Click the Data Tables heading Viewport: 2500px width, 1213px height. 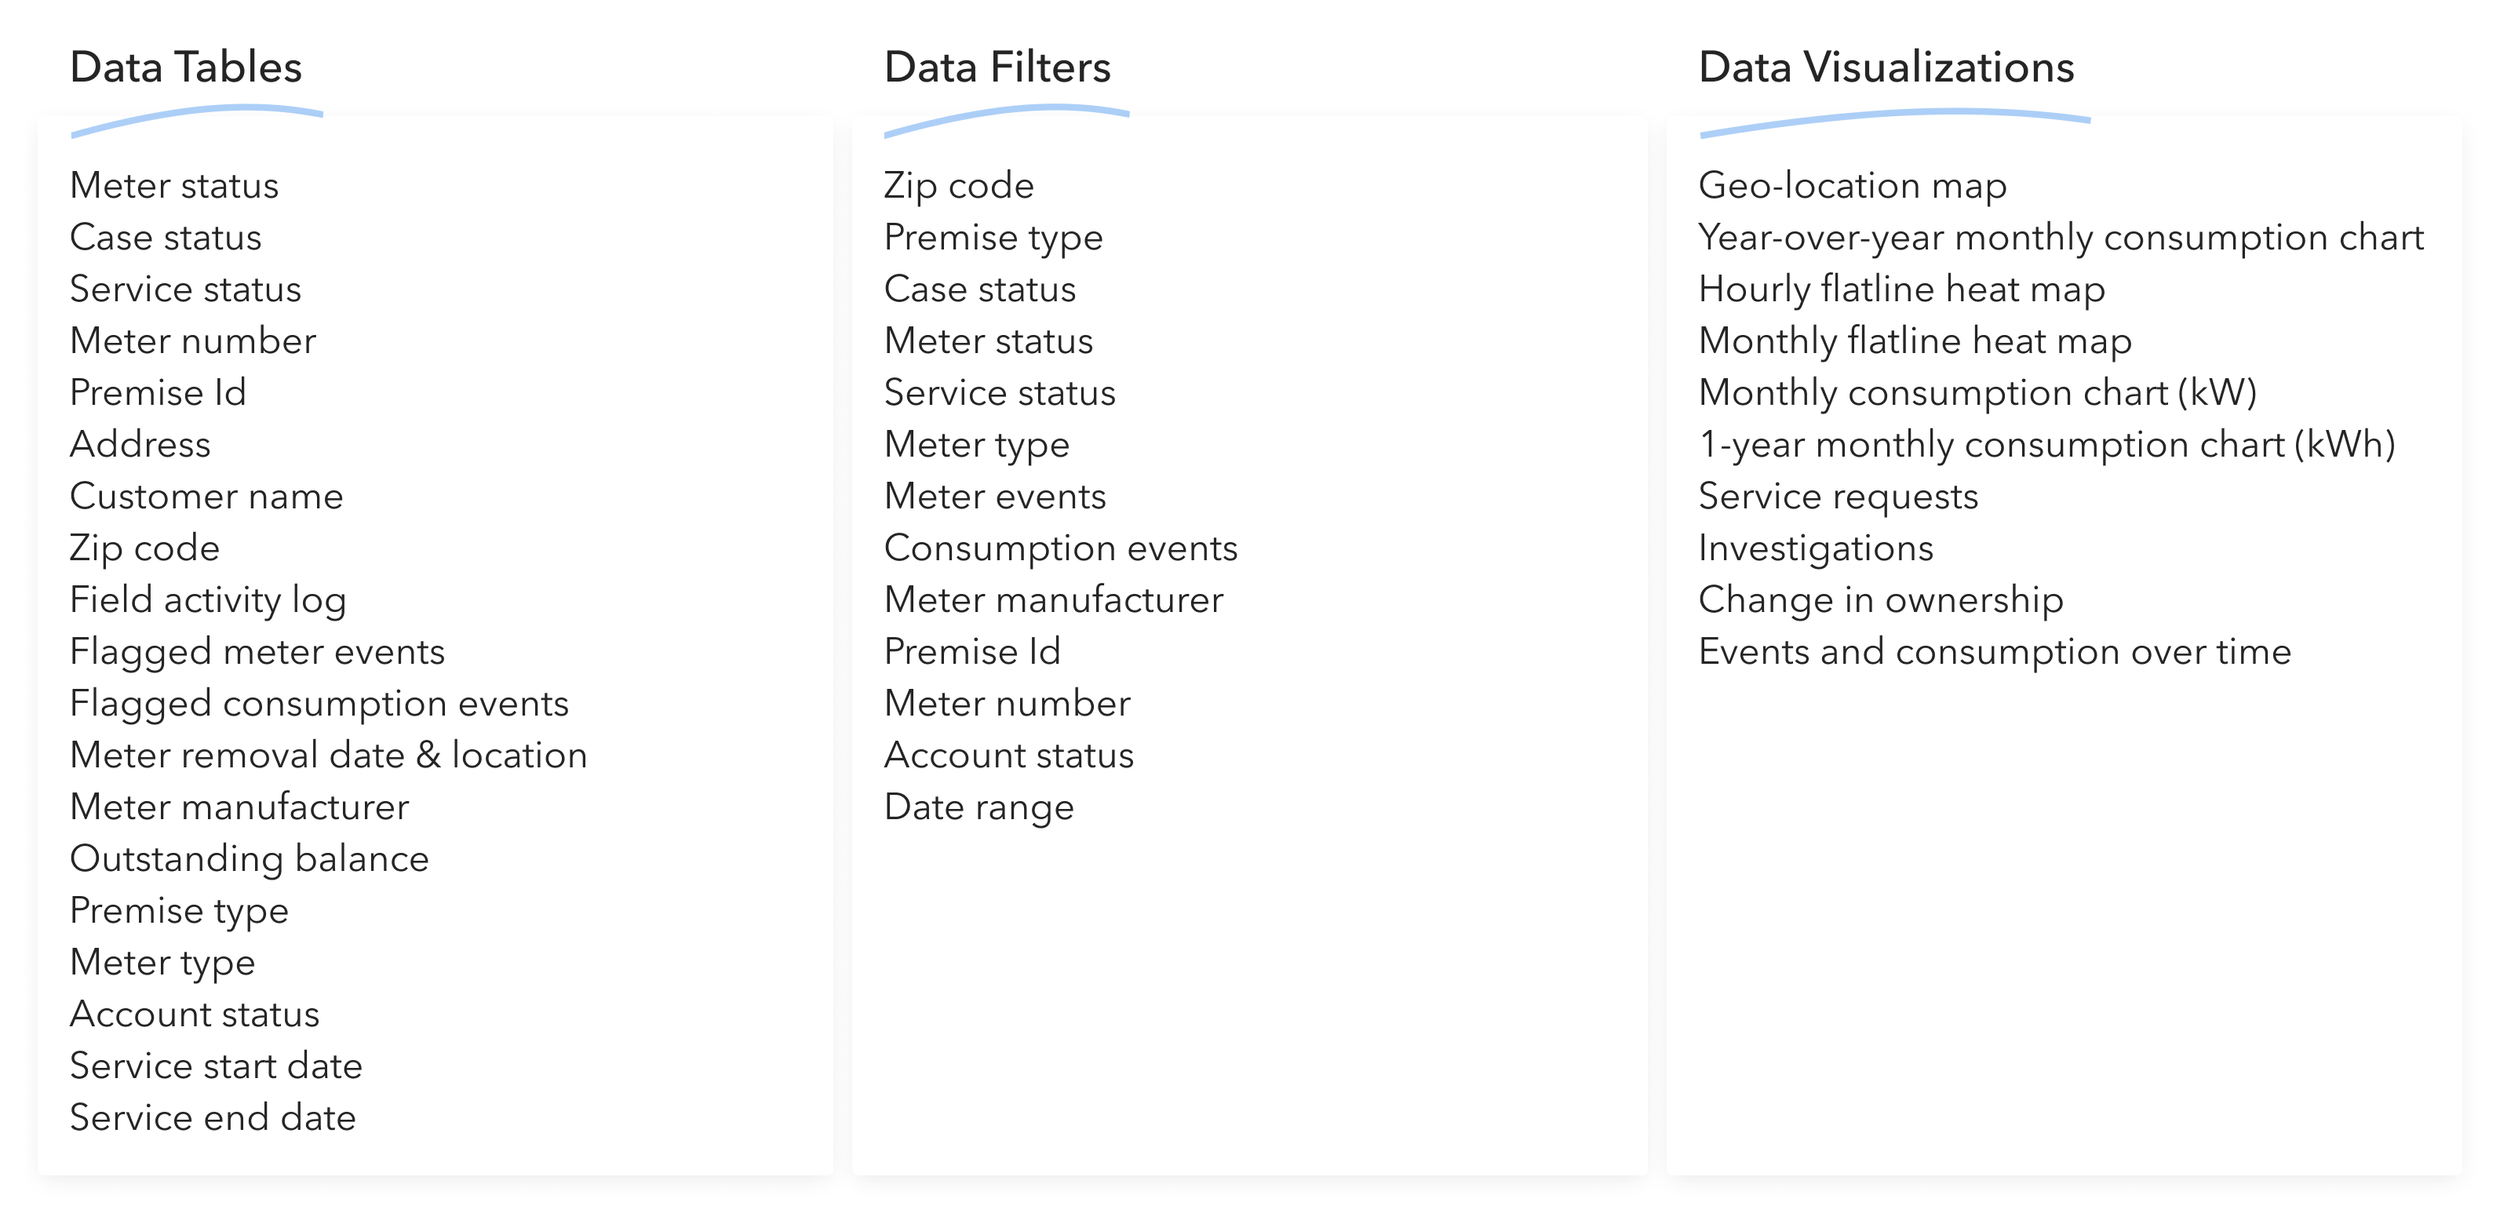[186, 67]
